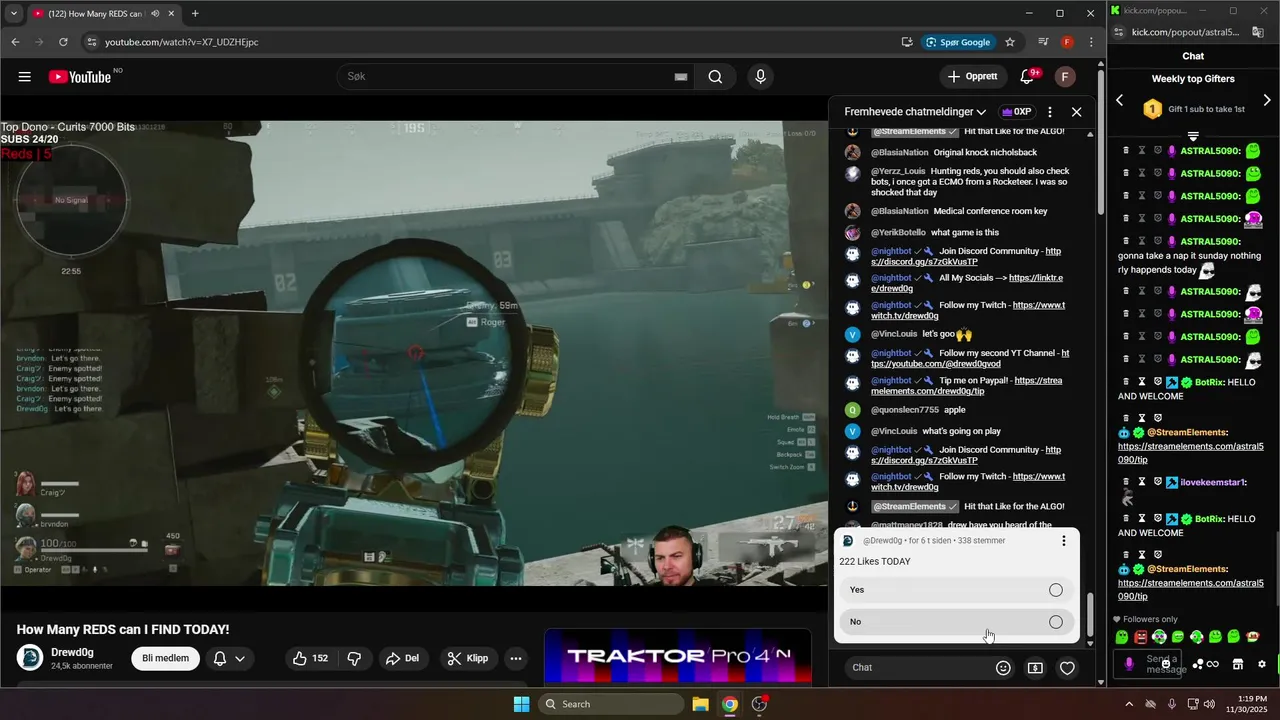Vote No in the 222 Likes poll
Screen dimensions: 1280x720
click(956, 622)
